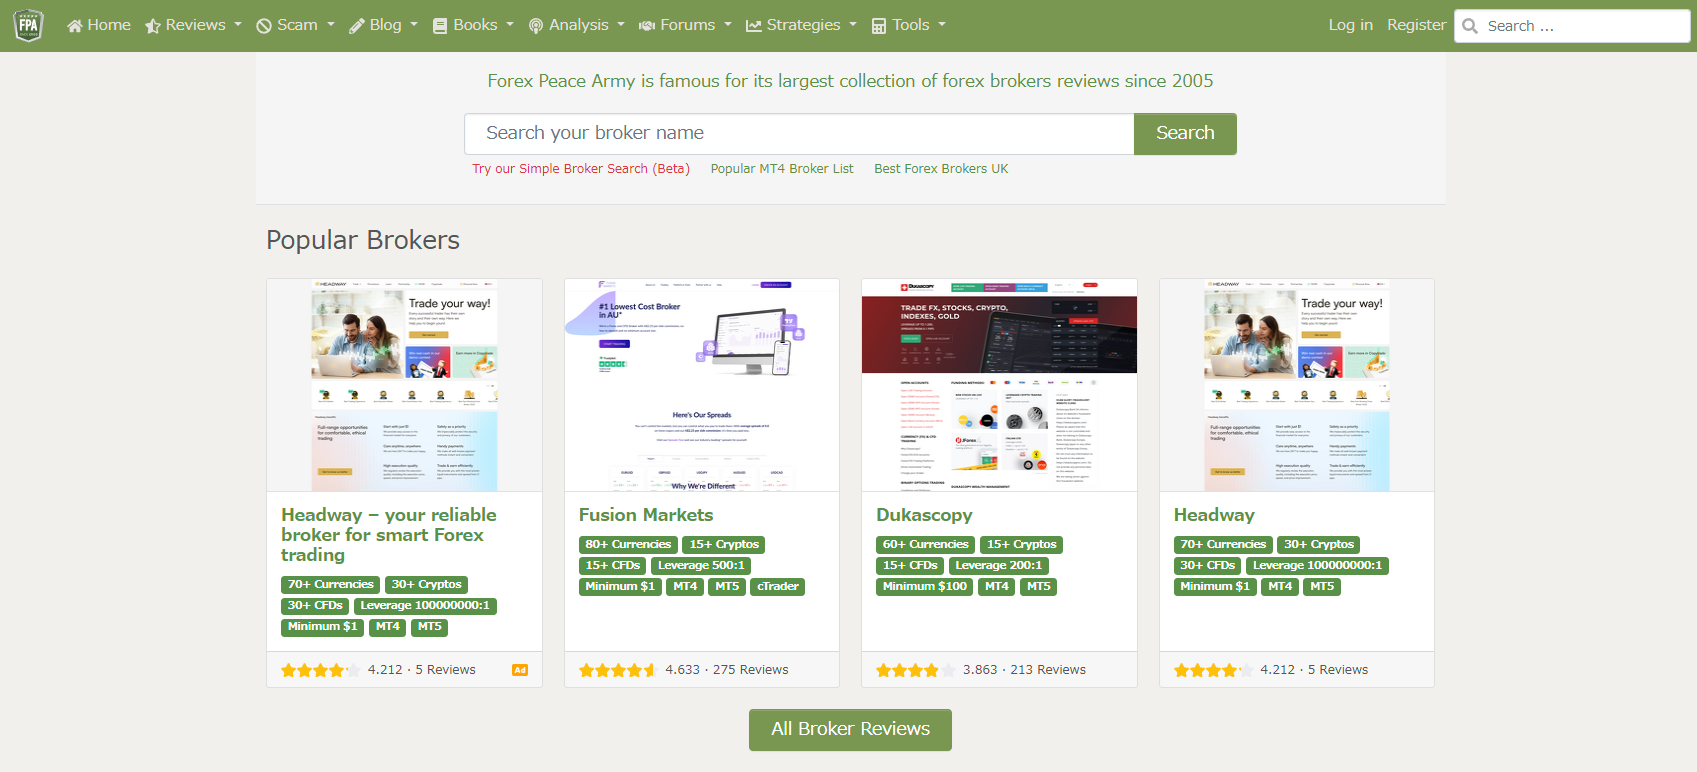
Task: Click the magnifier icon in top search
Action: point(1470,26)
